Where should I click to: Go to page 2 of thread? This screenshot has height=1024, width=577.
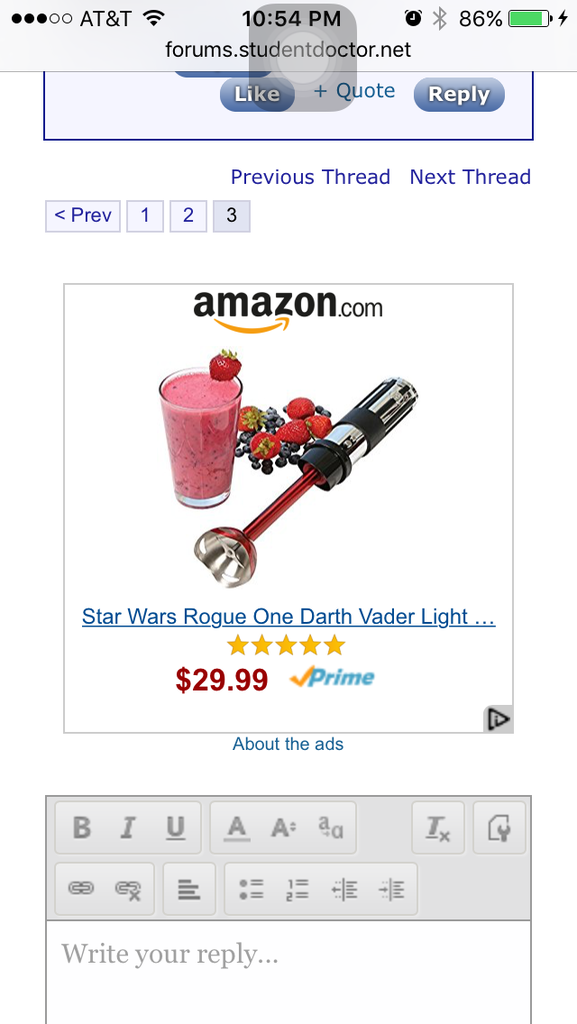click(x=188, y=216)
